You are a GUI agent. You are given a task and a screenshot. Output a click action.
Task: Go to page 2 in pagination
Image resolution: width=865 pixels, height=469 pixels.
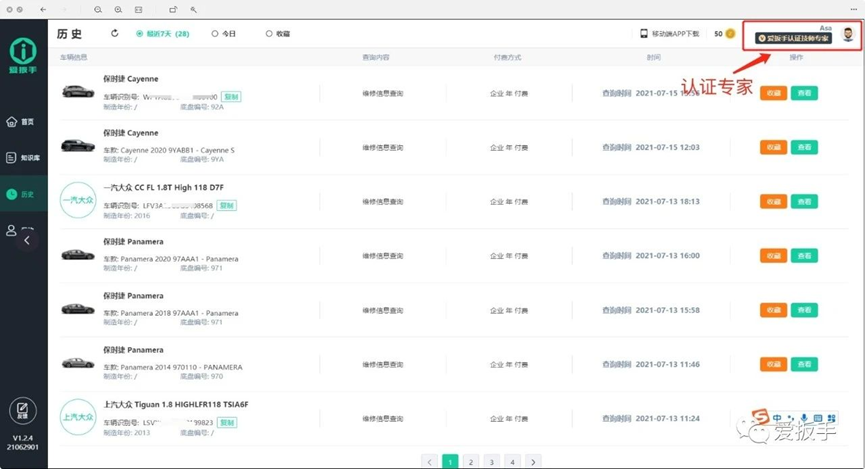point(471,462)
